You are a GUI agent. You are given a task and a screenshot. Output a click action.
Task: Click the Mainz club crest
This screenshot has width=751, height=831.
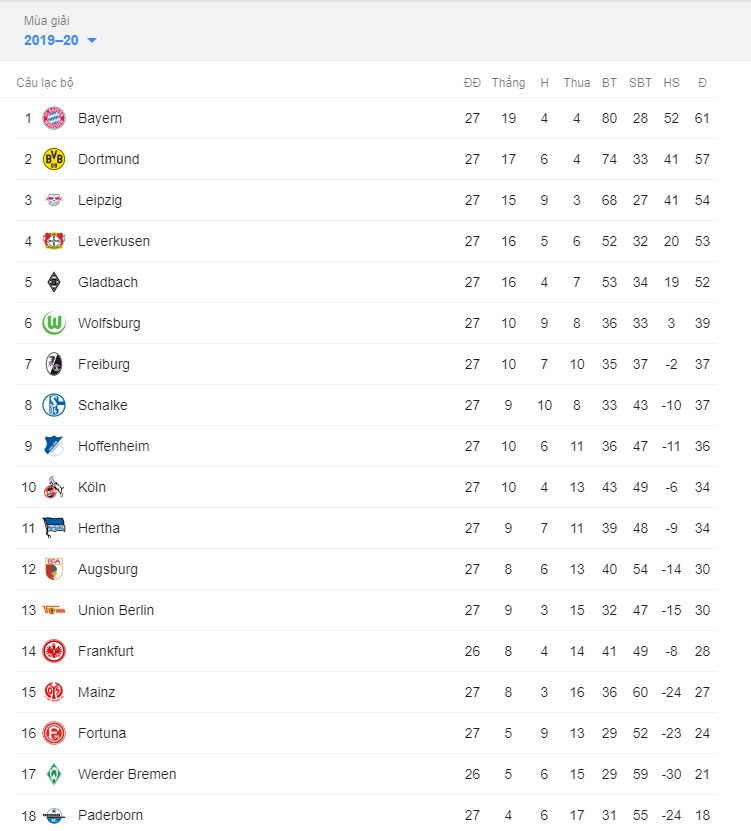54,692
